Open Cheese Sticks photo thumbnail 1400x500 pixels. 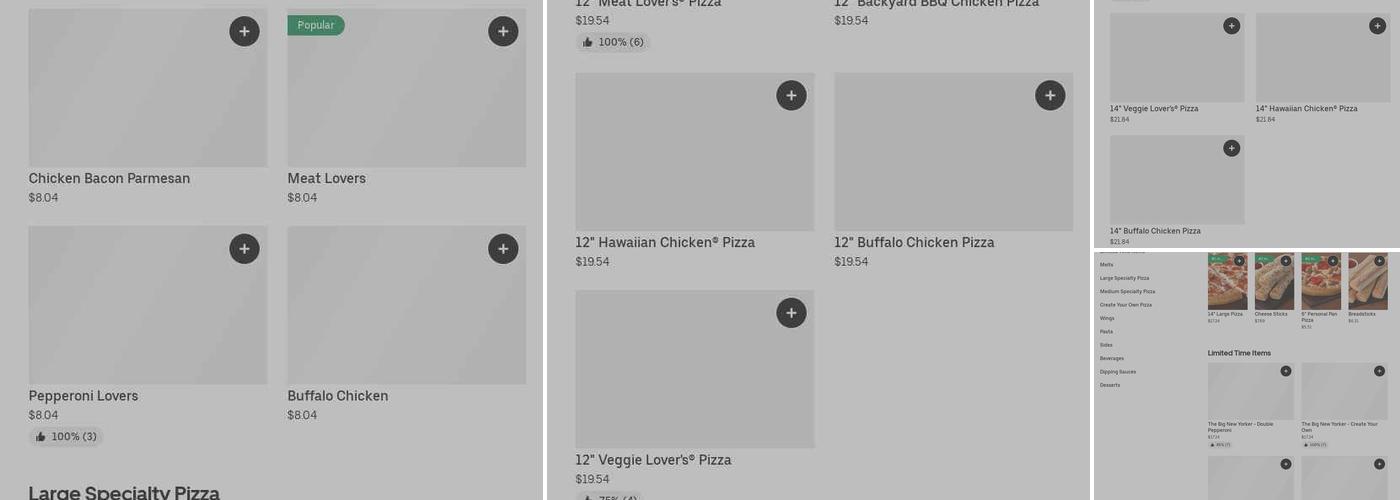tap(1274, 282)
